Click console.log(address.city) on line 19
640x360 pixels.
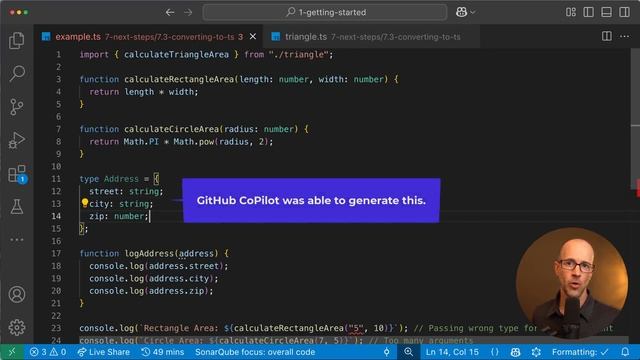[x=154, y=279]
